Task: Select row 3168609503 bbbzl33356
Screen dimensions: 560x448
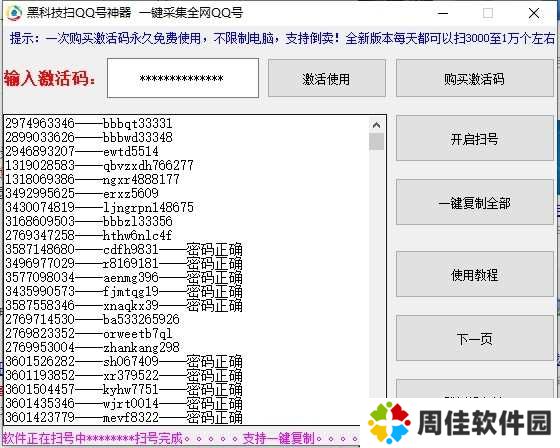Action: tap(89, 221)
